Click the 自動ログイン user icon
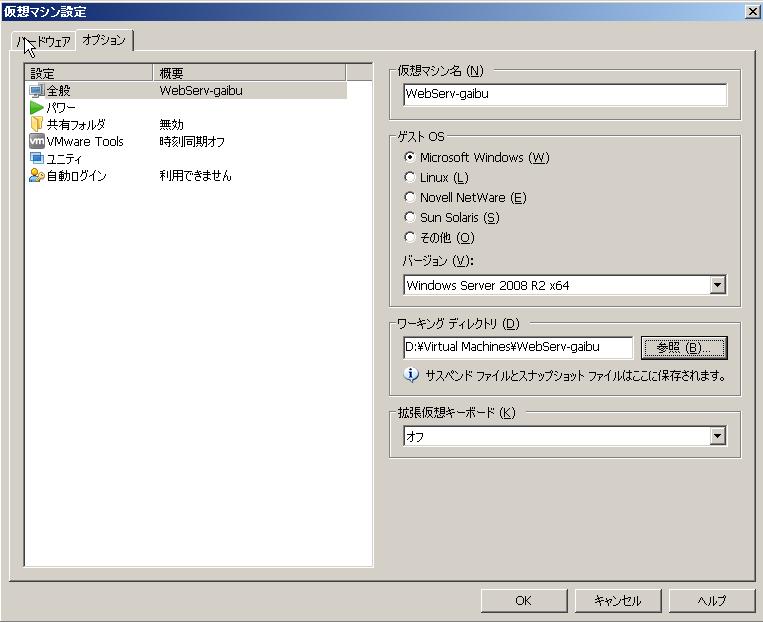 [36, 176]
